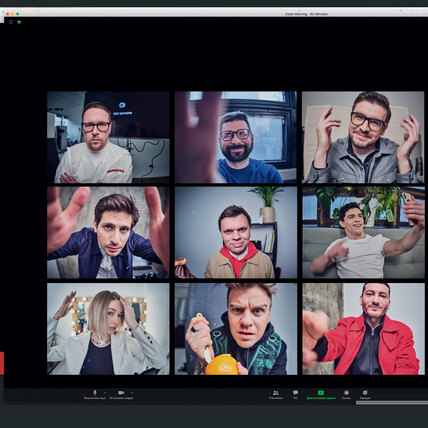The width and height of the screenshot is (428, 428).
Task: Expand video options arrow beside camera
Action: coord(132,393)
